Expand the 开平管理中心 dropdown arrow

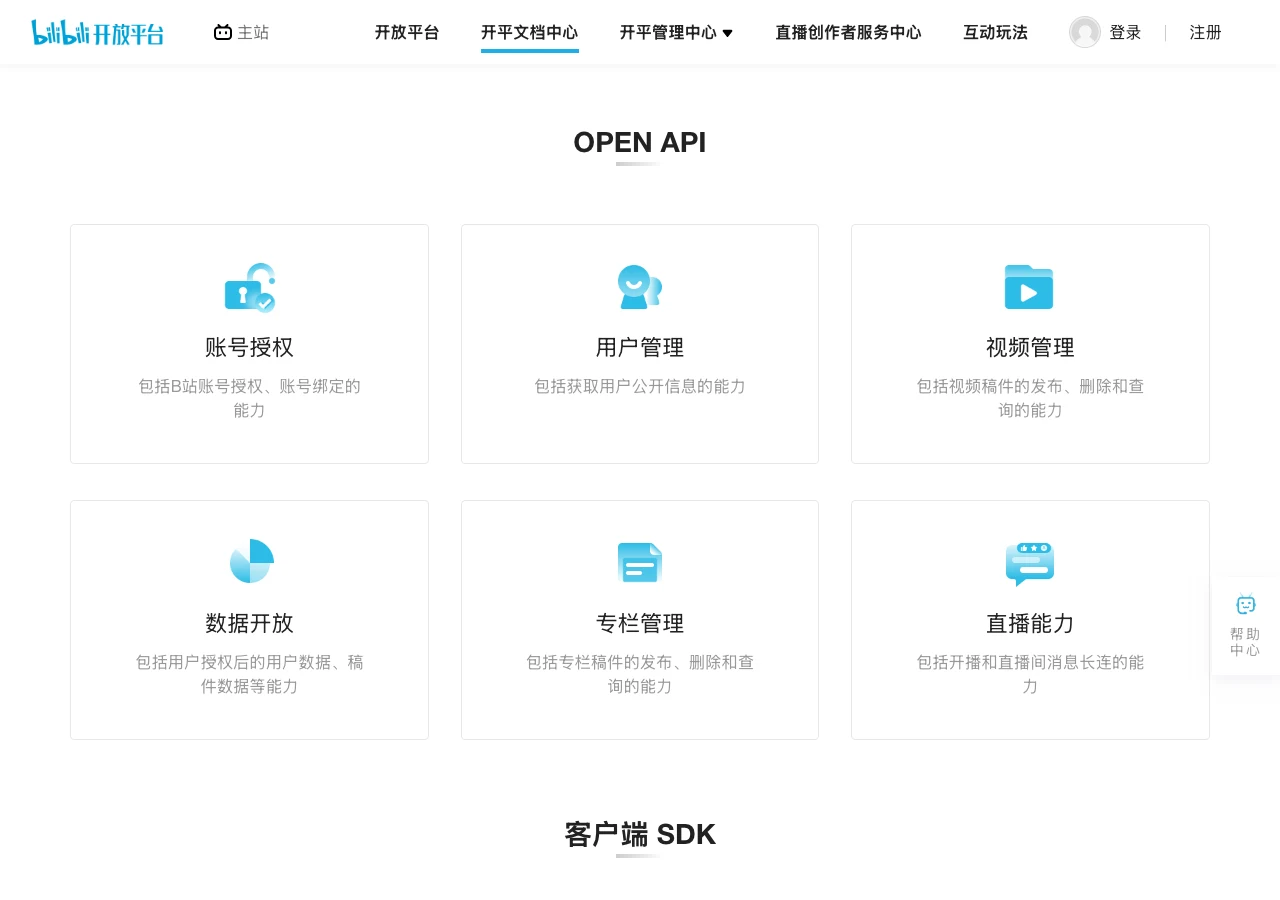point(727,33)
